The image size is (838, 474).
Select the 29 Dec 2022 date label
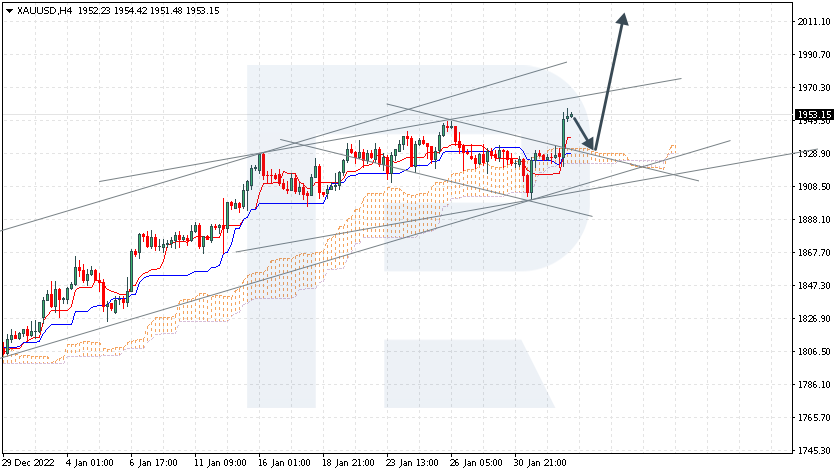point(28,464)
